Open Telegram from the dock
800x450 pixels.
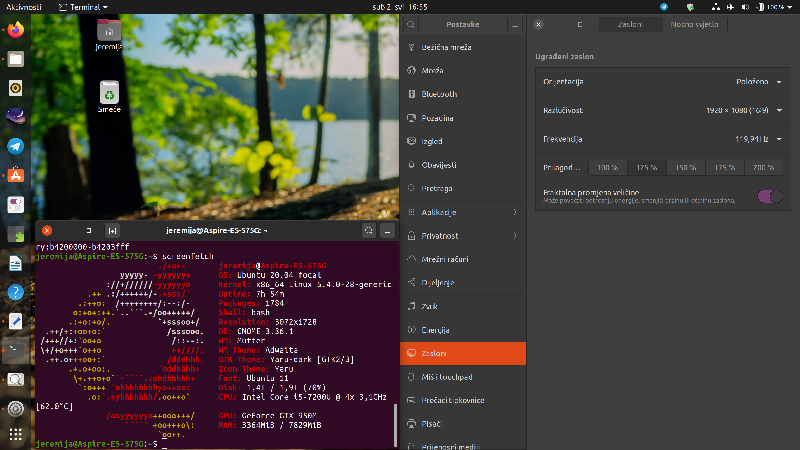[x=16, y=146]
